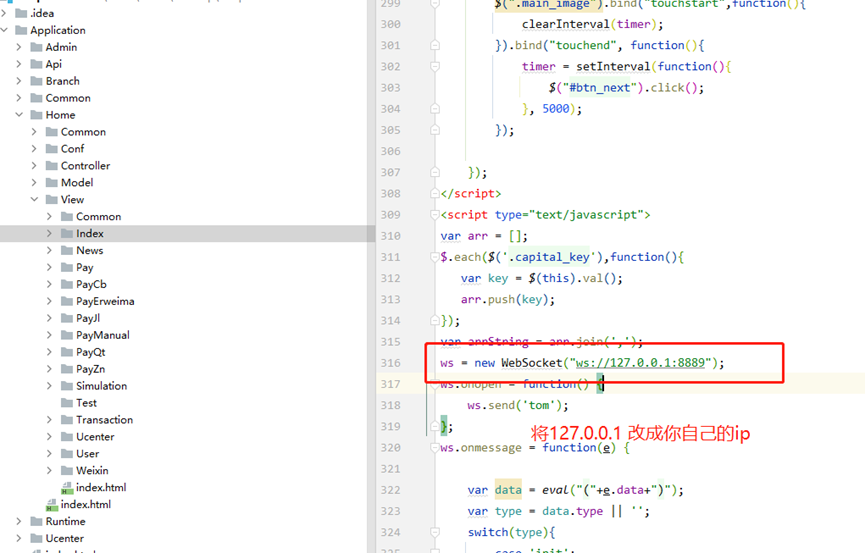Image resolution: width=865 pixels, height=553 pixels.
Task: Click the 5000 interval value
Action: point(556,109)
